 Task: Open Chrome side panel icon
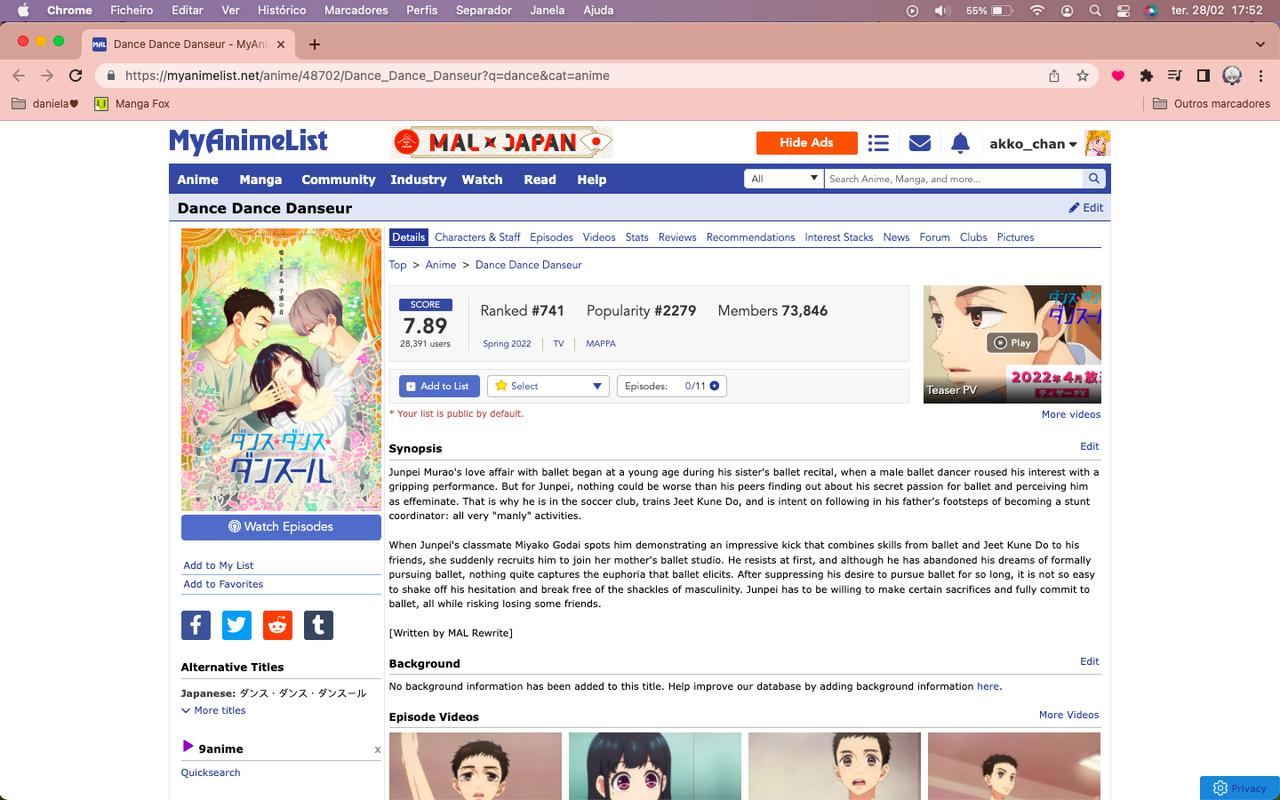[1203, 76]
